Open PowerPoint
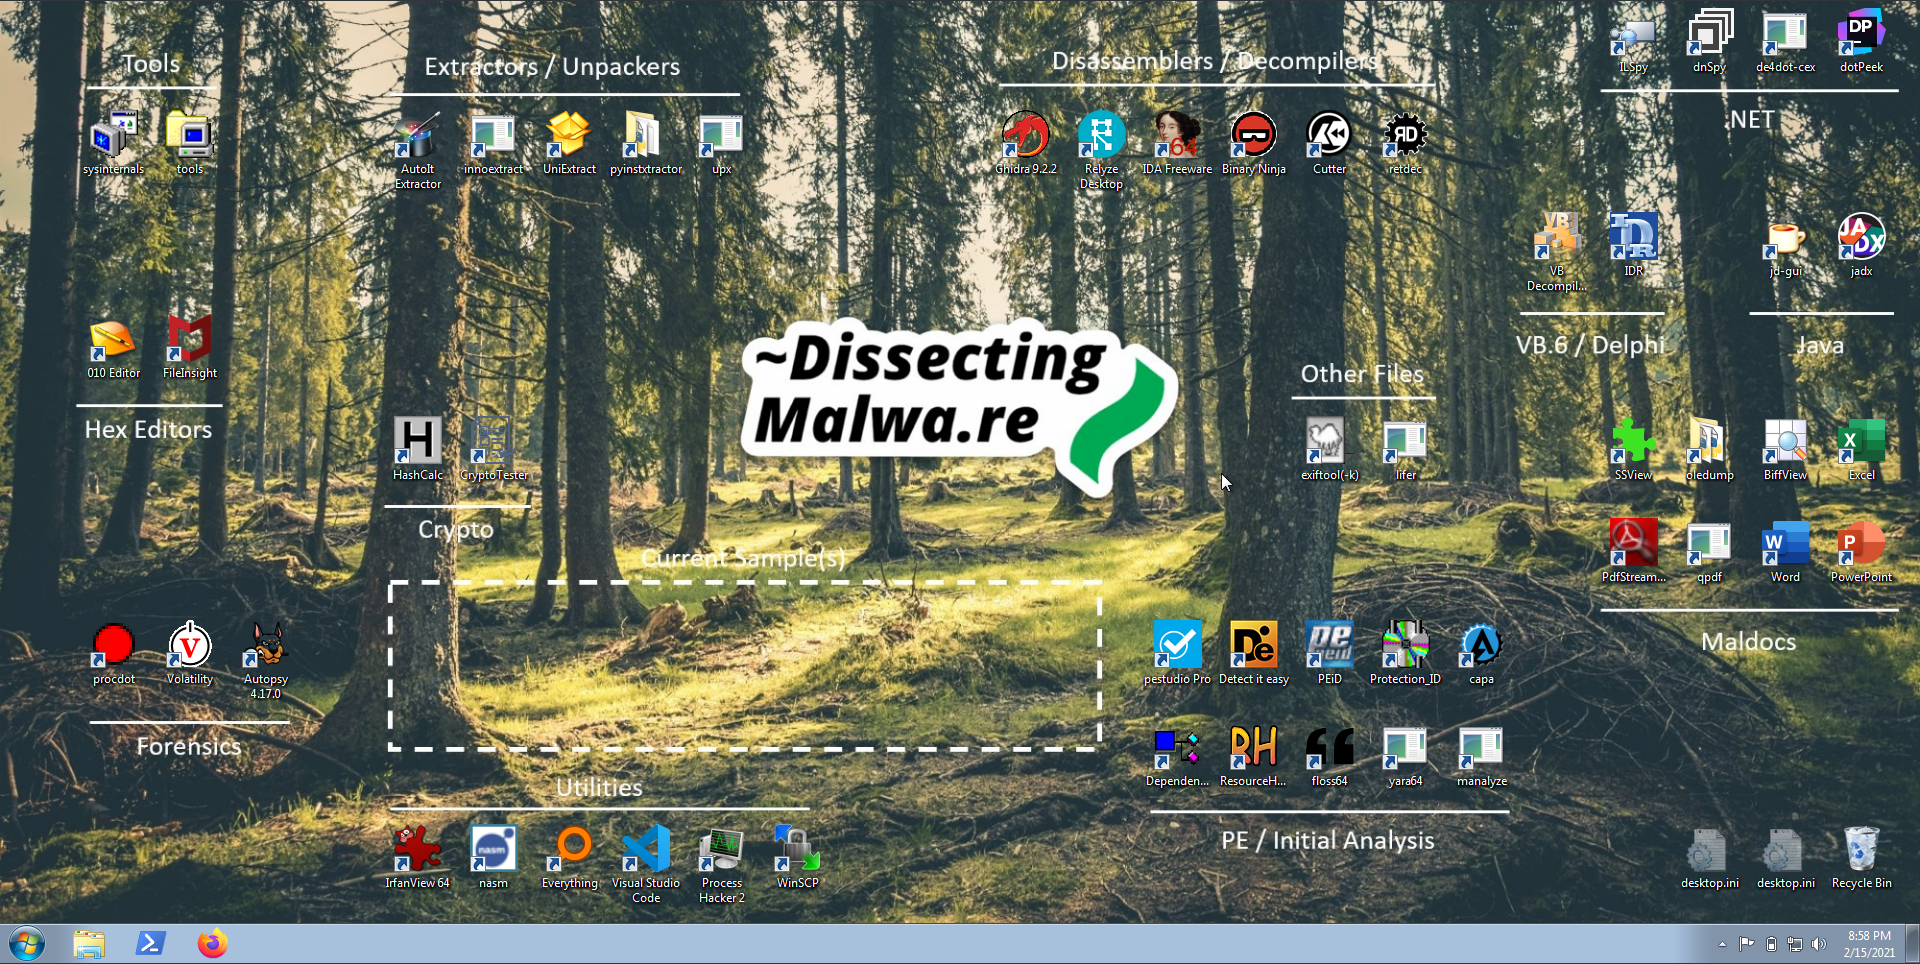 (x=1861, y=551)
